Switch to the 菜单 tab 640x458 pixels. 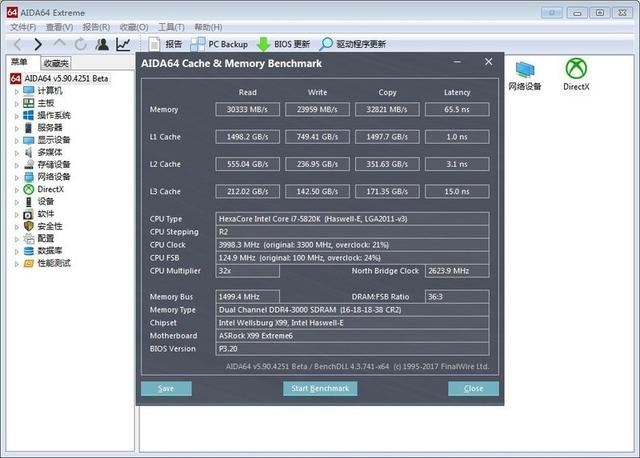[x=19, y=62]
